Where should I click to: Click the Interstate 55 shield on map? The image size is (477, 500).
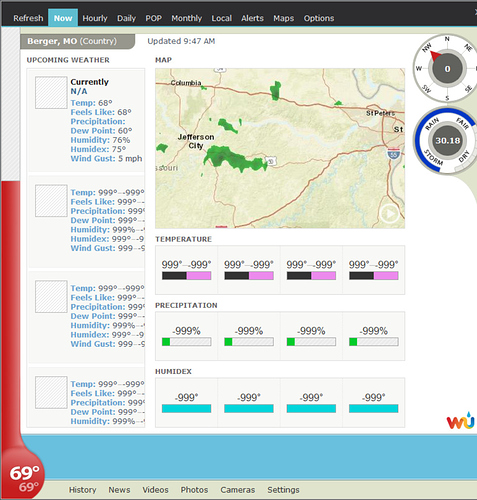(394, 154)
